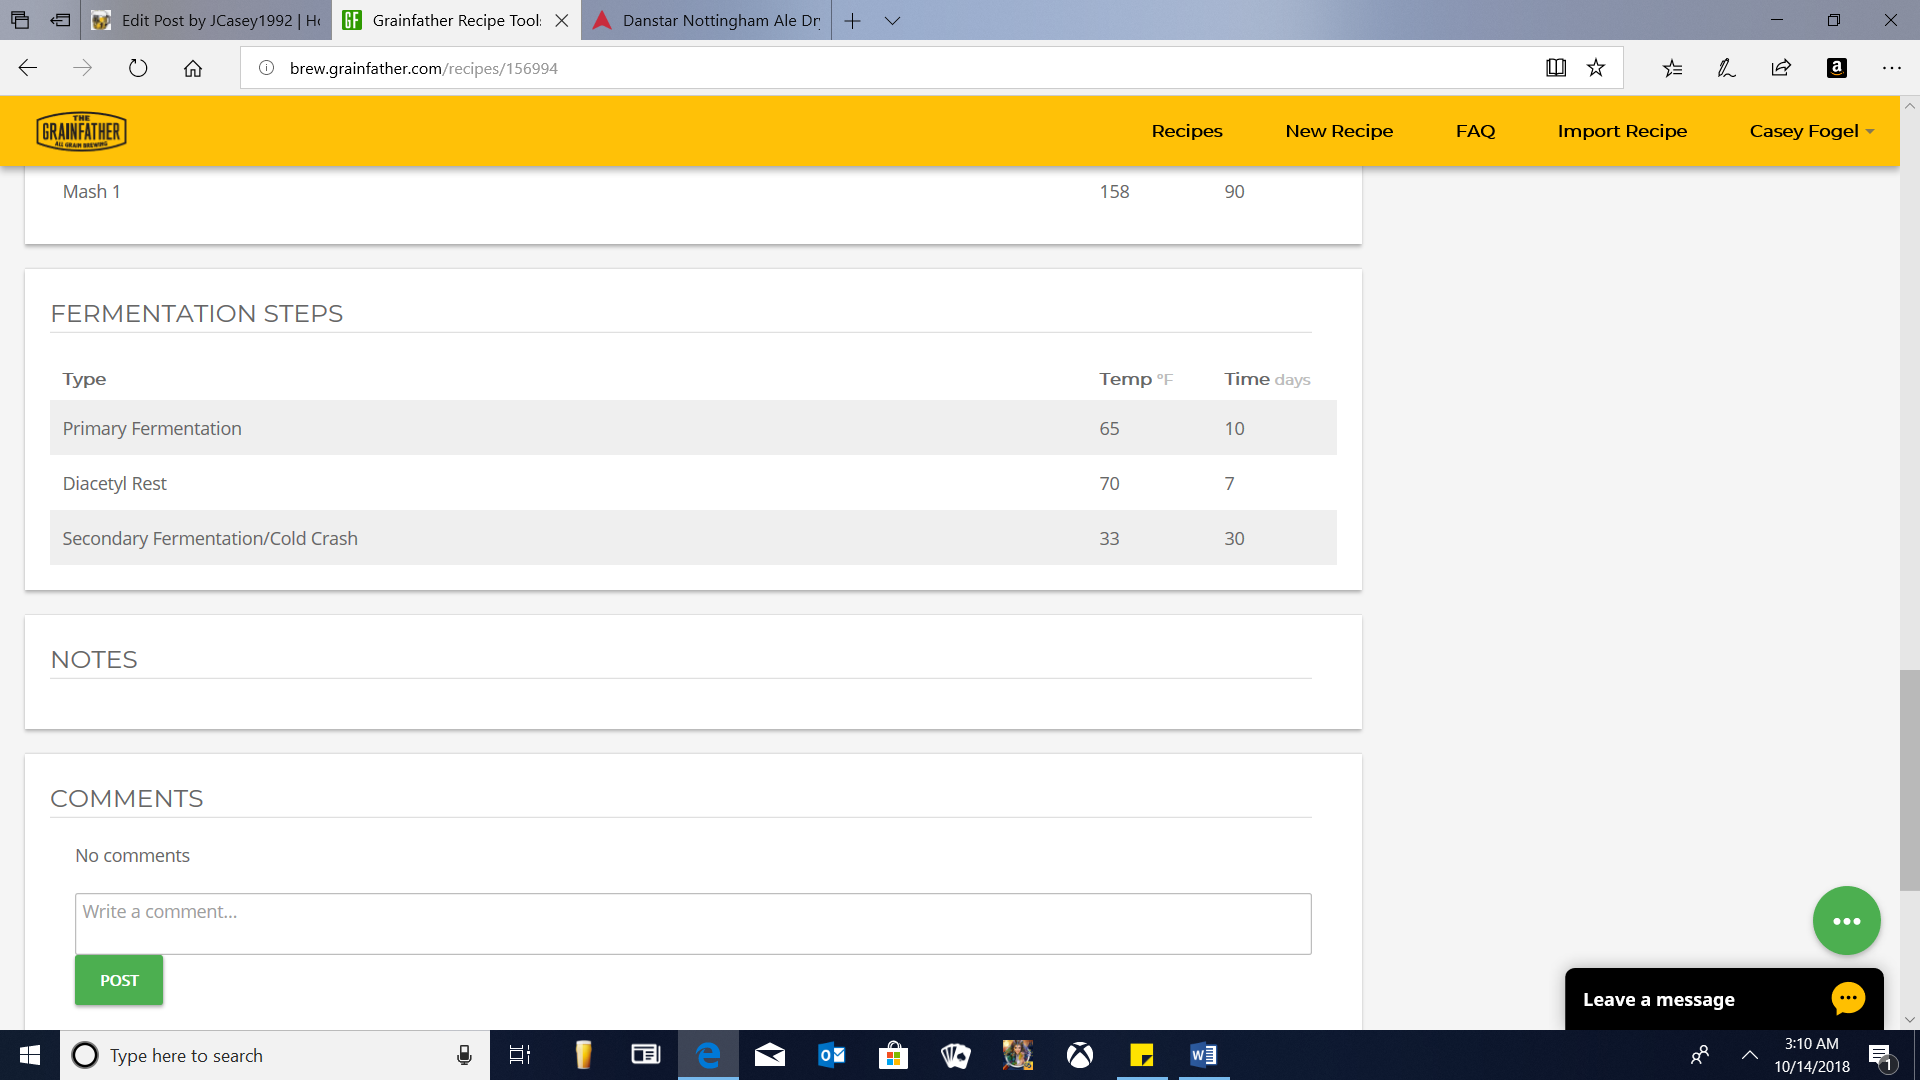
Task: Open the clock and date in taskbar
Action: coord(1812,1055)
